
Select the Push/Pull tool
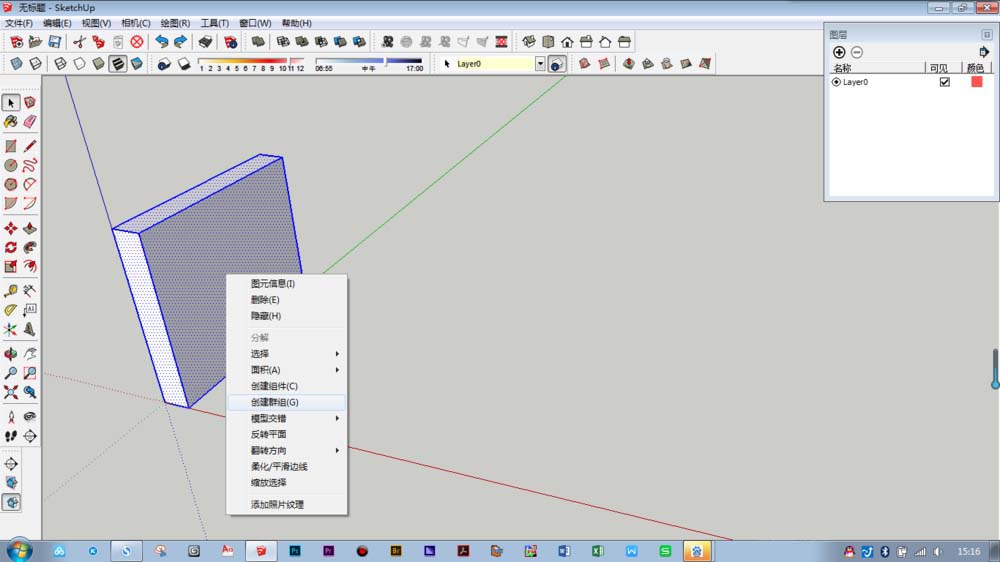coord(30,228)
